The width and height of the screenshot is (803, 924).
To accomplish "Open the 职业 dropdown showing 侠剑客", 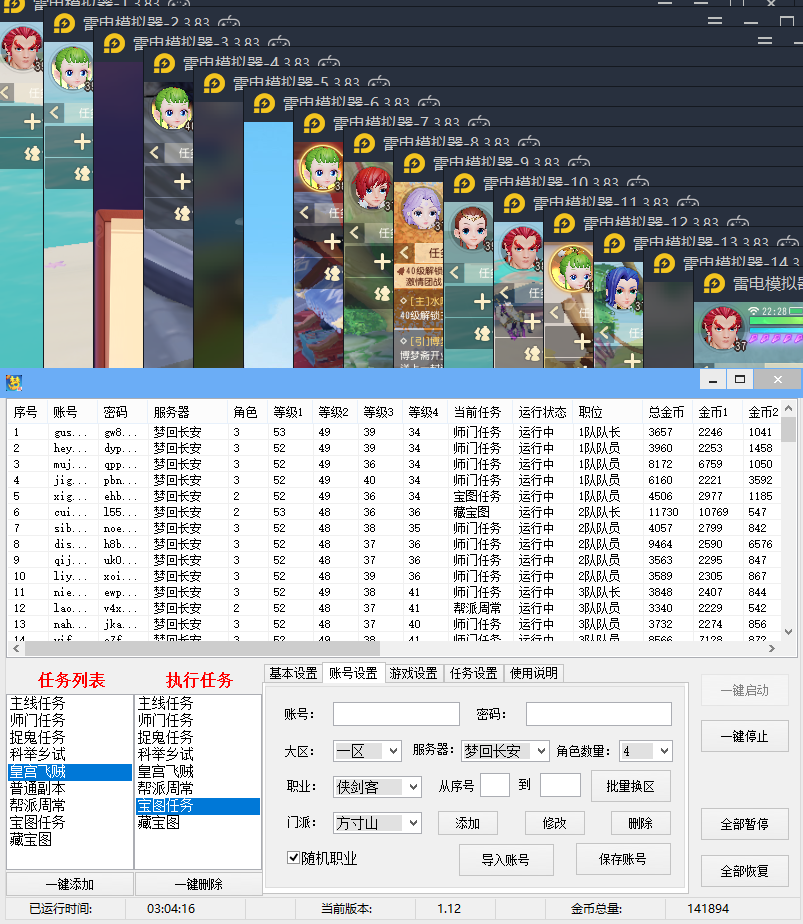I will [377, 787].
